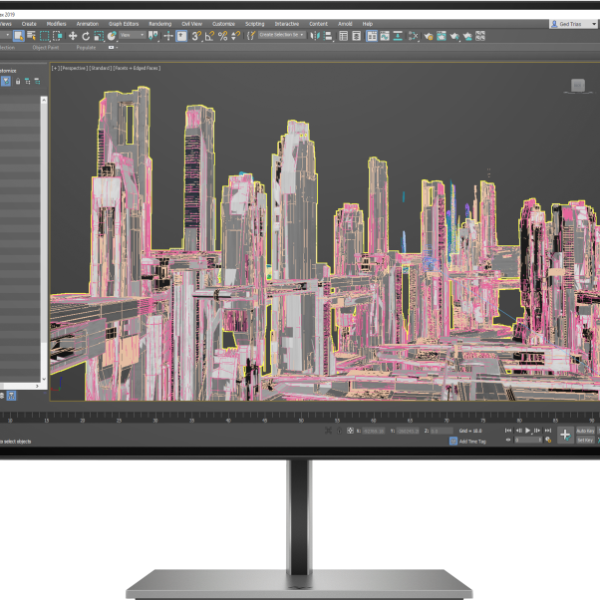Open the Rendering menu

[159, 23]
